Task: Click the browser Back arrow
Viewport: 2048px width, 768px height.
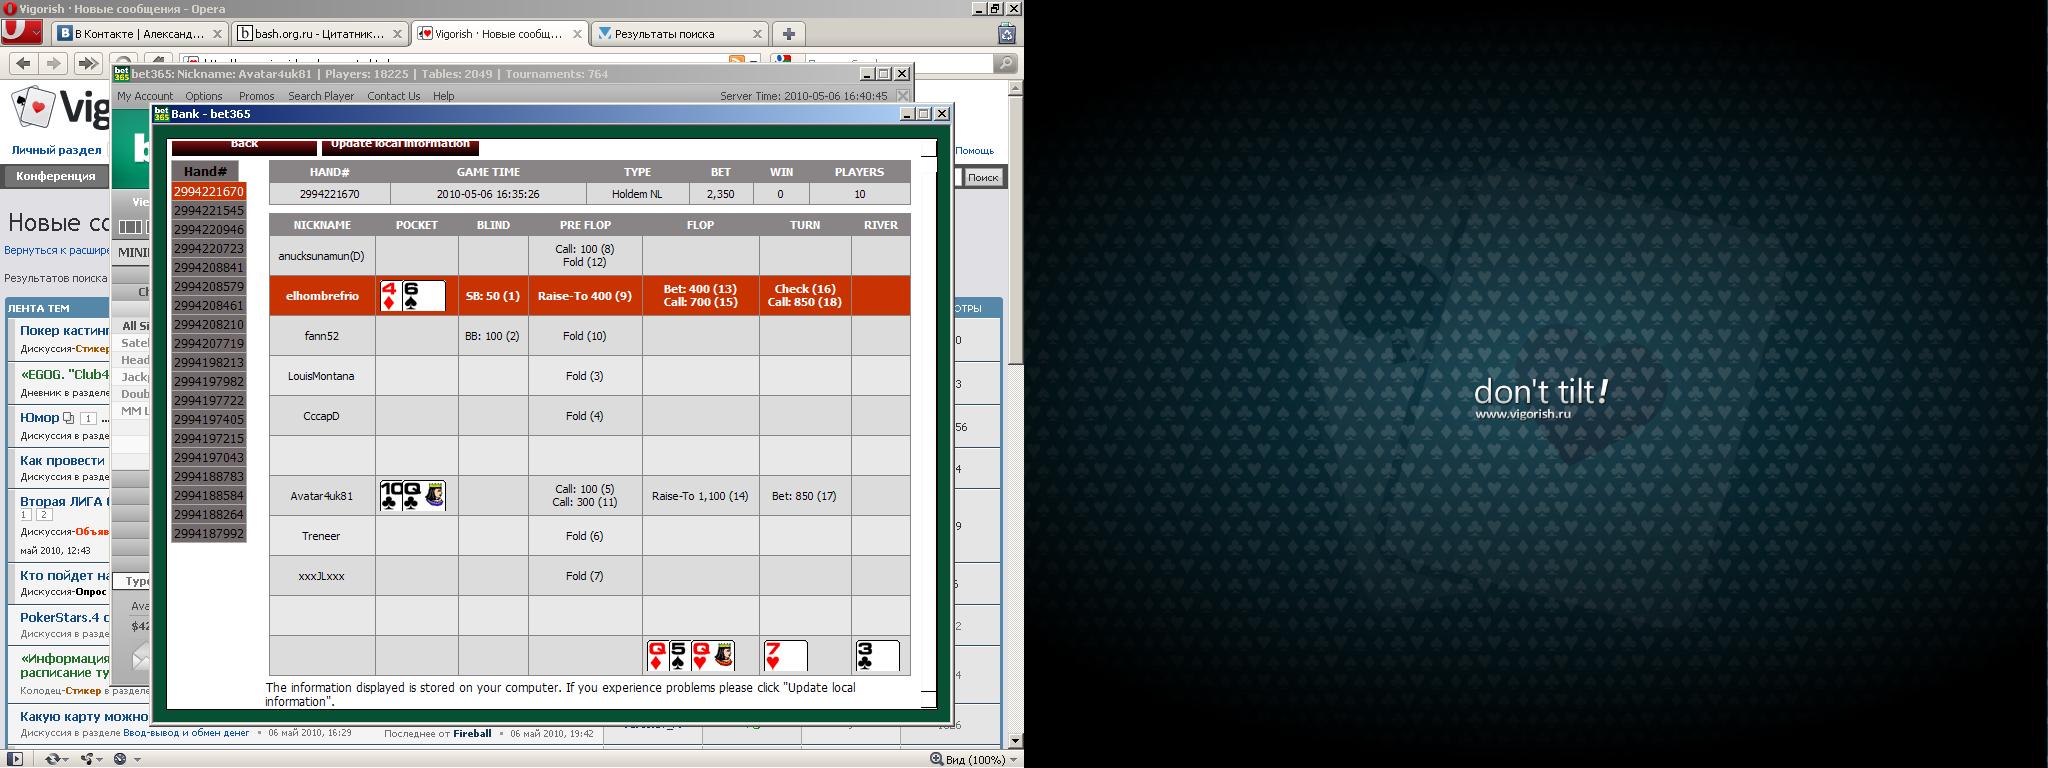Action: click(24, 63)
